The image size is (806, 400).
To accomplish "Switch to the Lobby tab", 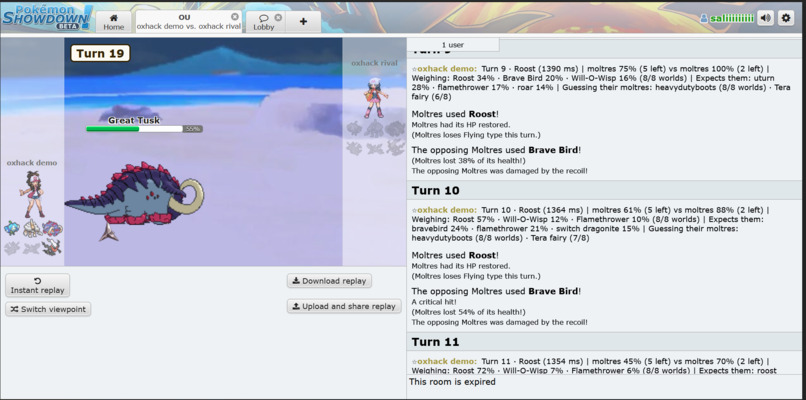I will click(x=264, y=22).
